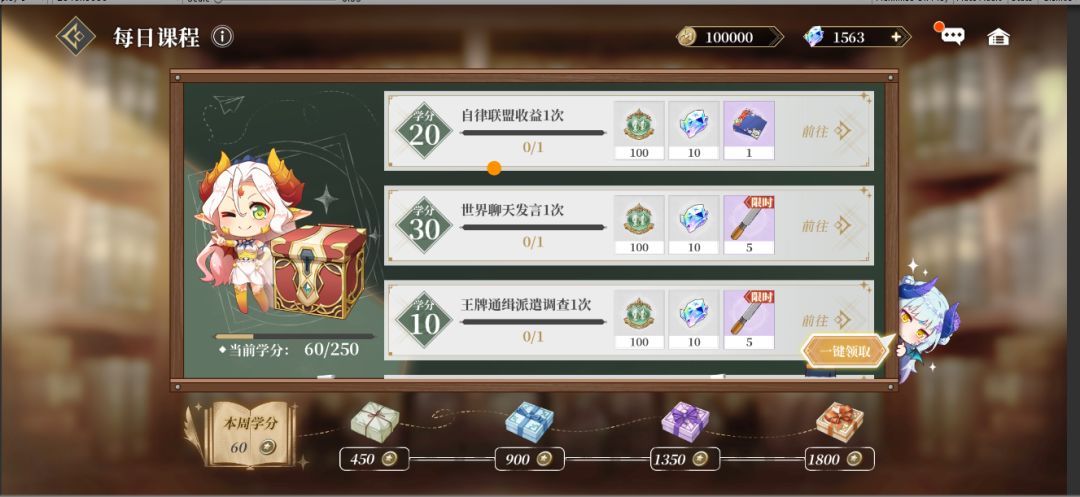View the blue gift reward in 自律联盟 row
The width and height of the screenshot is (1080, 497).
click(x=749, y=131)
